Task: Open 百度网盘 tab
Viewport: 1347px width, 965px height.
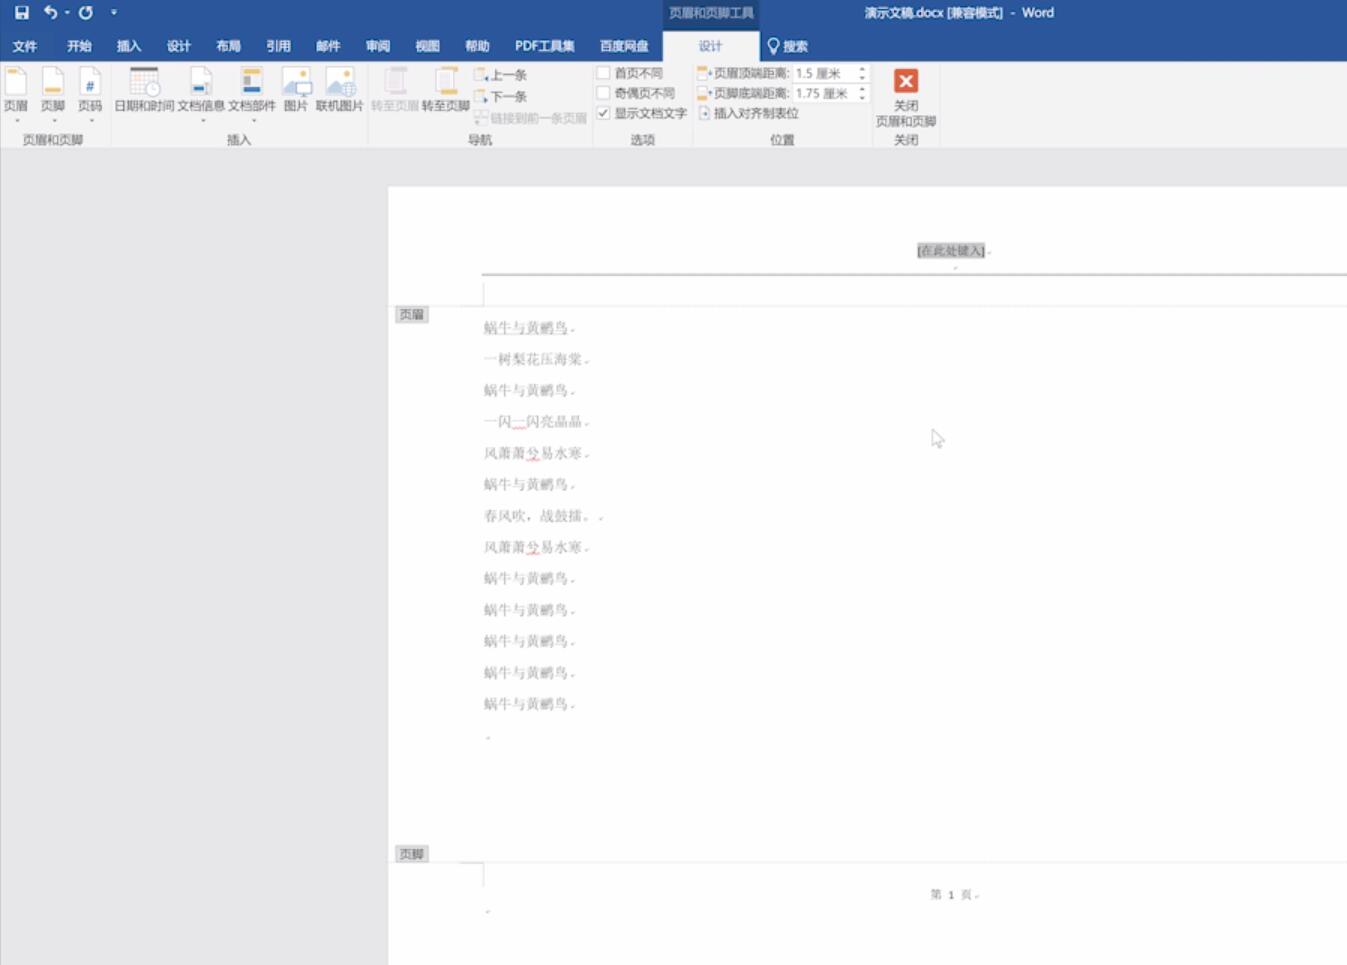Action: point(624,46)
